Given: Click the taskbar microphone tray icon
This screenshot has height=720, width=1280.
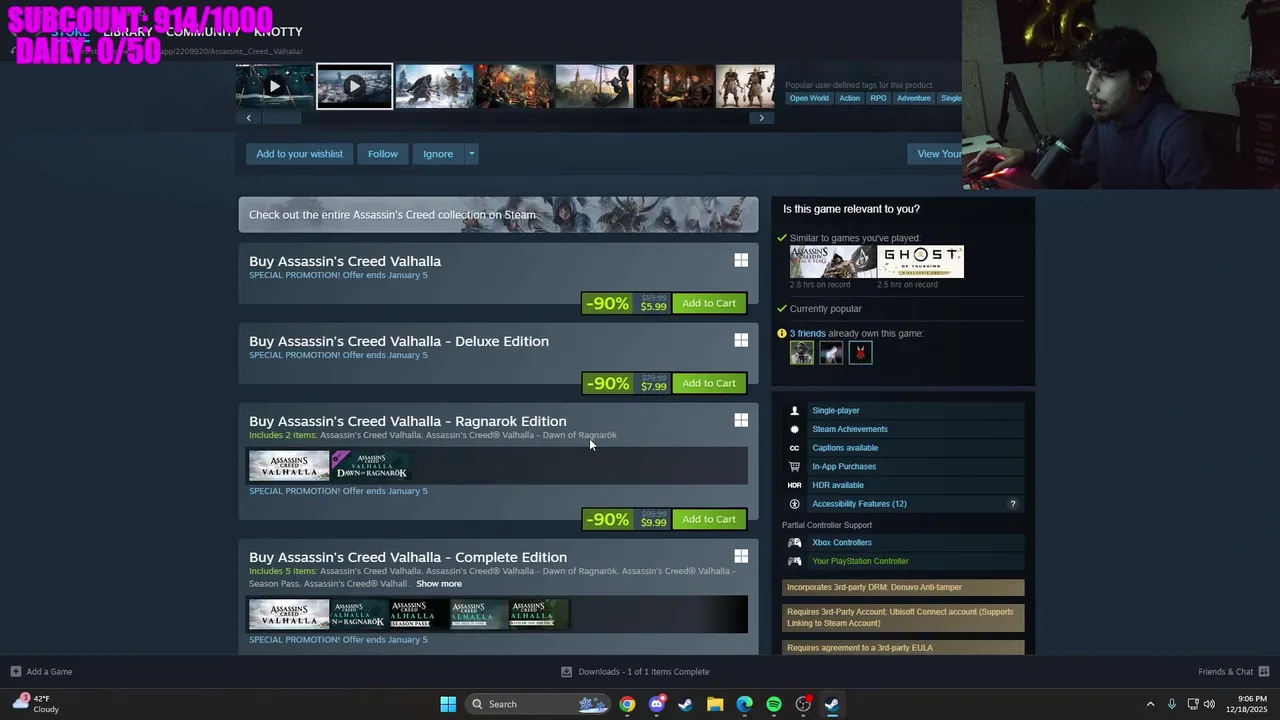Looking at the screenshot, I should click(1172, 704).
